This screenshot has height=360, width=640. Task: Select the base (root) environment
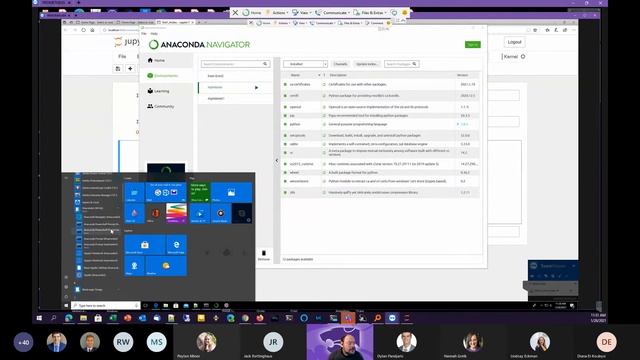click(216, 76)
